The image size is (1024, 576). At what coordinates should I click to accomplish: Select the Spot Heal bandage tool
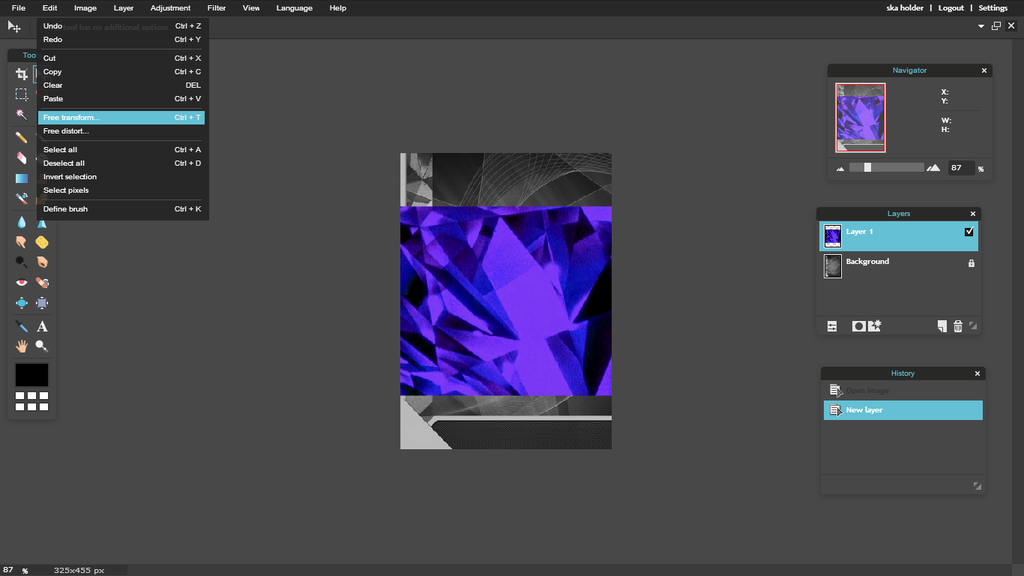click(42, 283)
